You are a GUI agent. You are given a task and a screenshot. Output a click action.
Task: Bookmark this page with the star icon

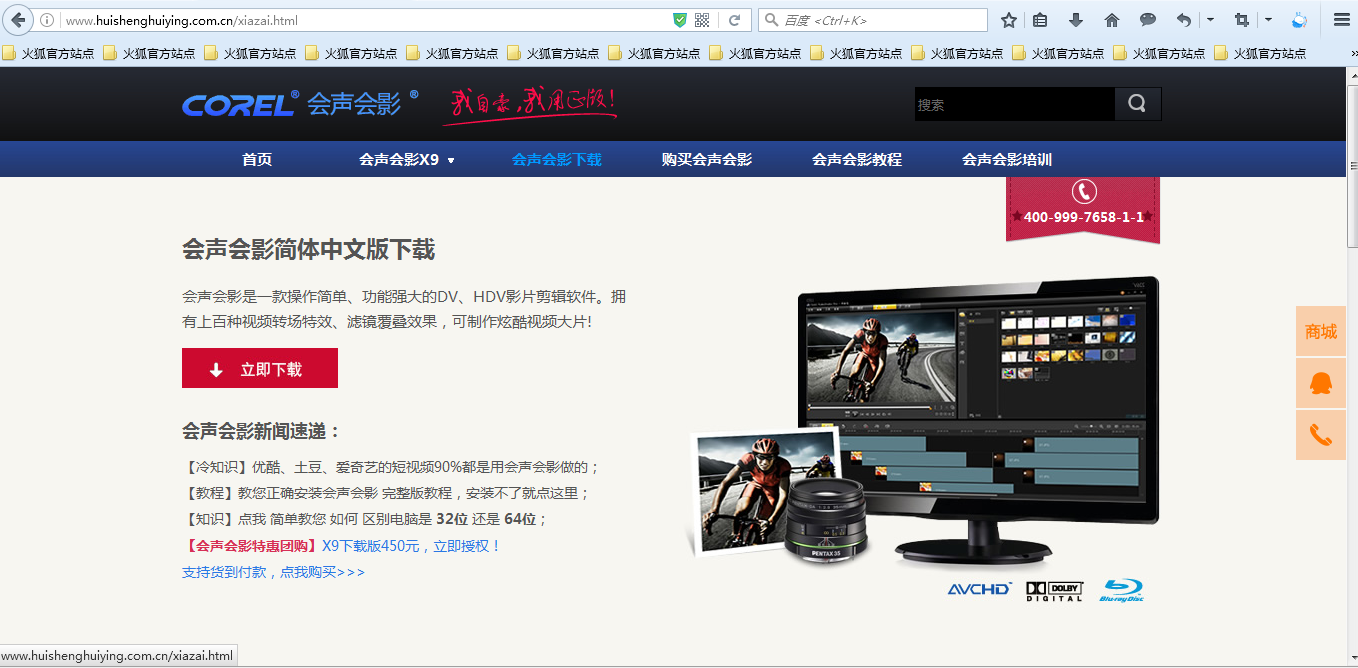1009,20
